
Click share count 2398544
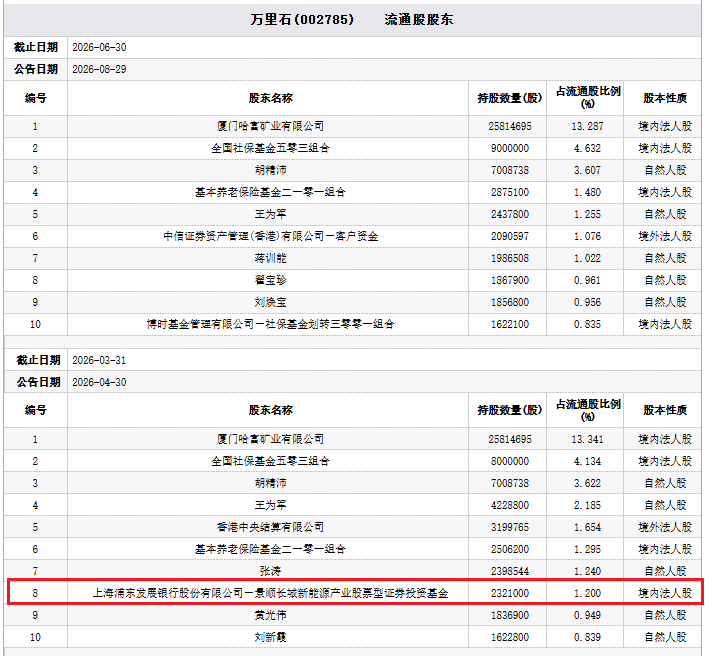510,571
